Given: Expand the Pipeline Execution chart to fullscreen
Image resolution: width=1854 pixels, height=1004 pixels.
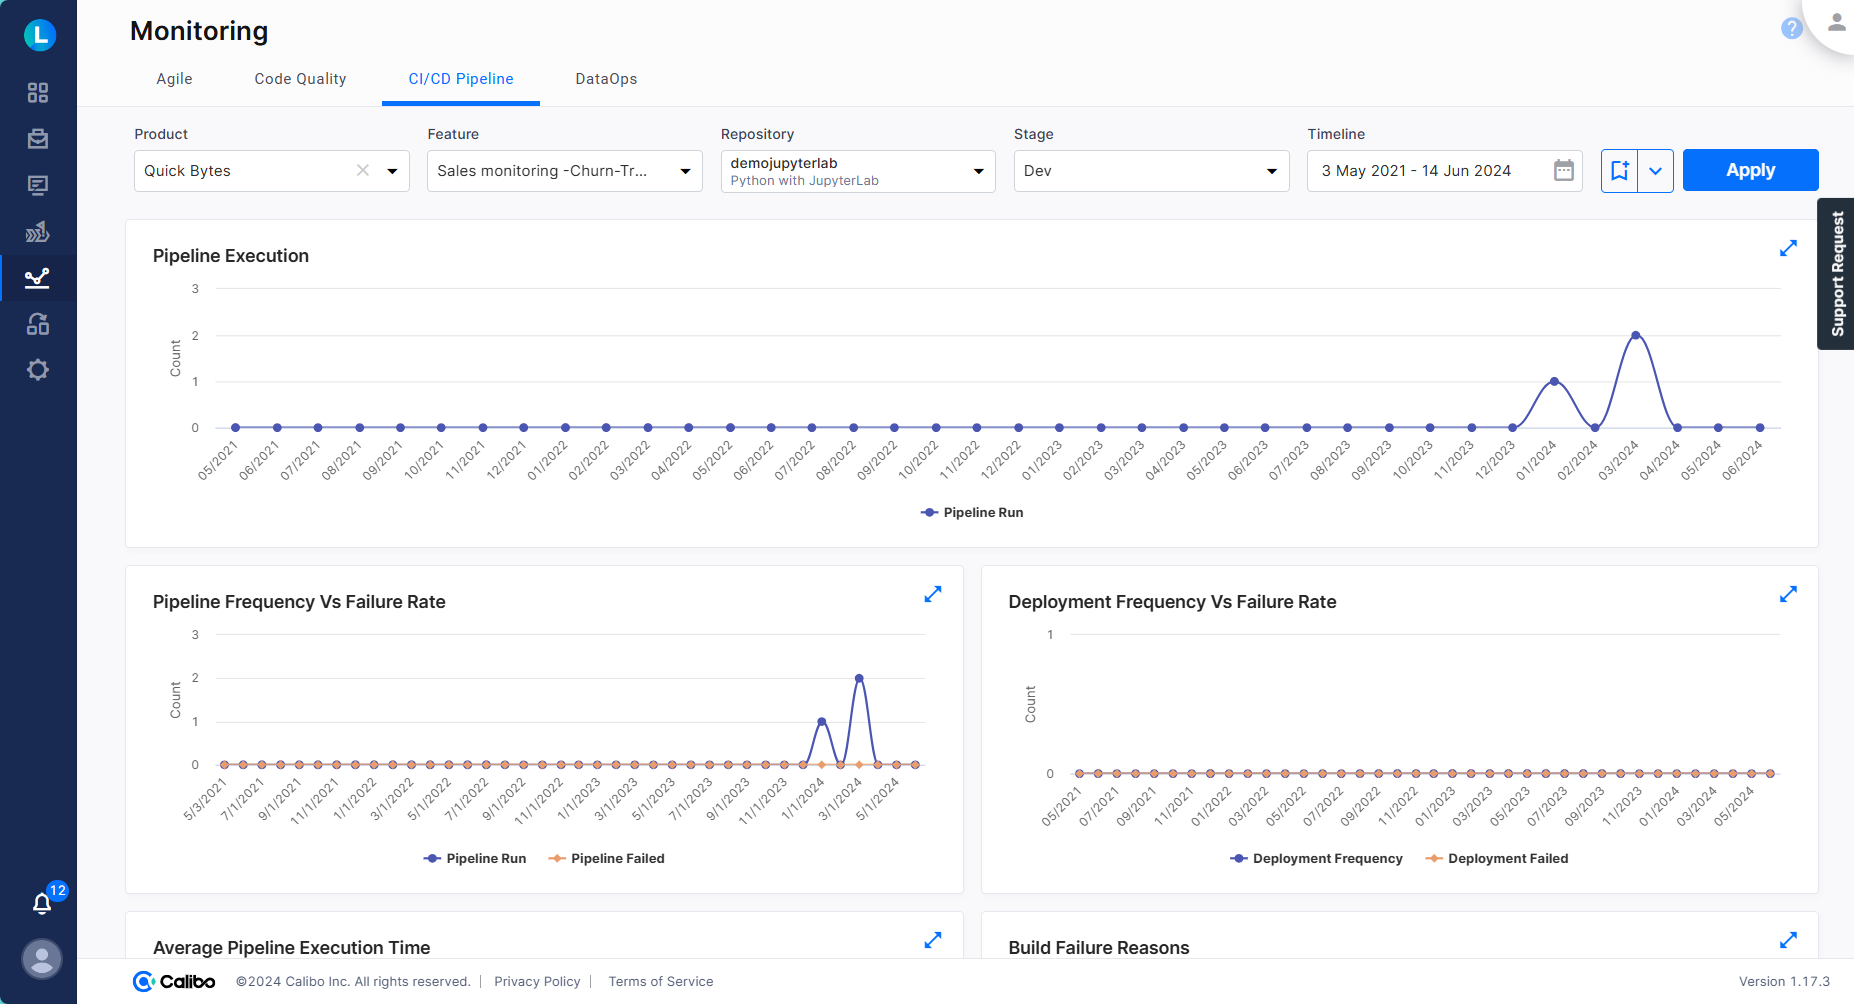Looking at the screenshot, I should click(1789, 248).
